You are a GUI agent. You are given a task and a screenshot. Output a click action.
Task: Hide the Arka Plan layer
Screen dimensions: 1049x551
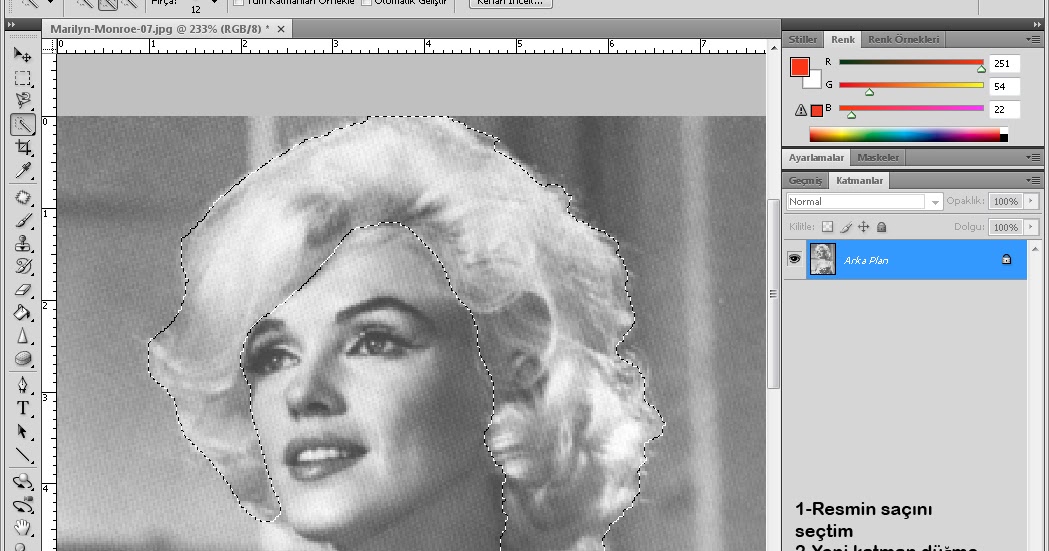coord(794,259)
